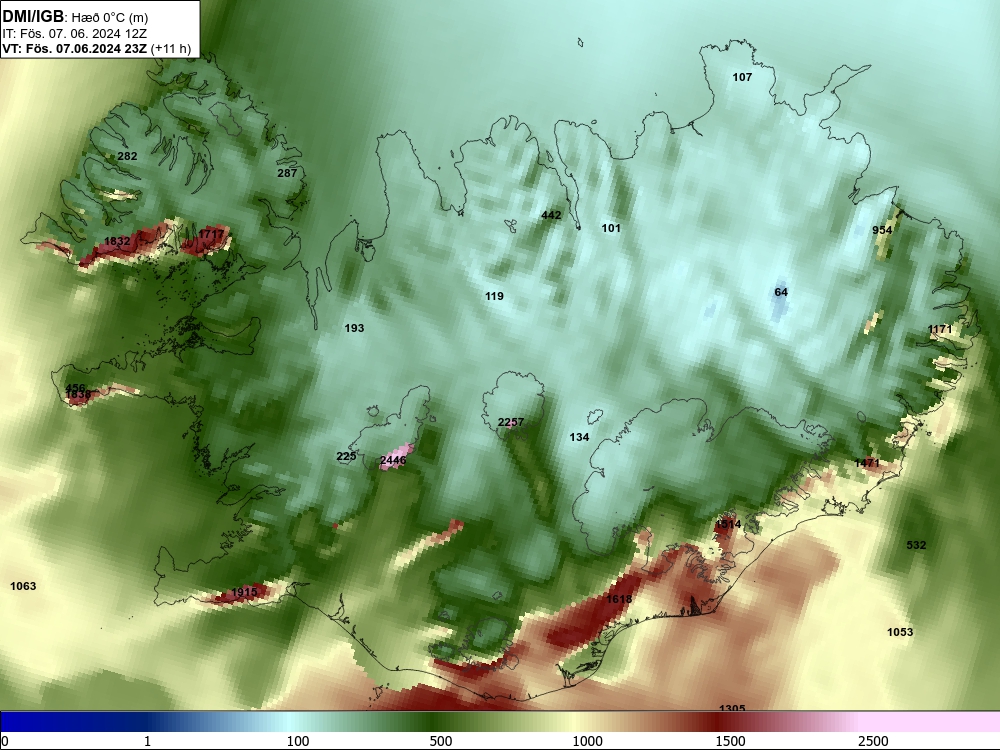Click the 2446 value on pink area
1000x750 pixels.
click(x=393, y=460)
